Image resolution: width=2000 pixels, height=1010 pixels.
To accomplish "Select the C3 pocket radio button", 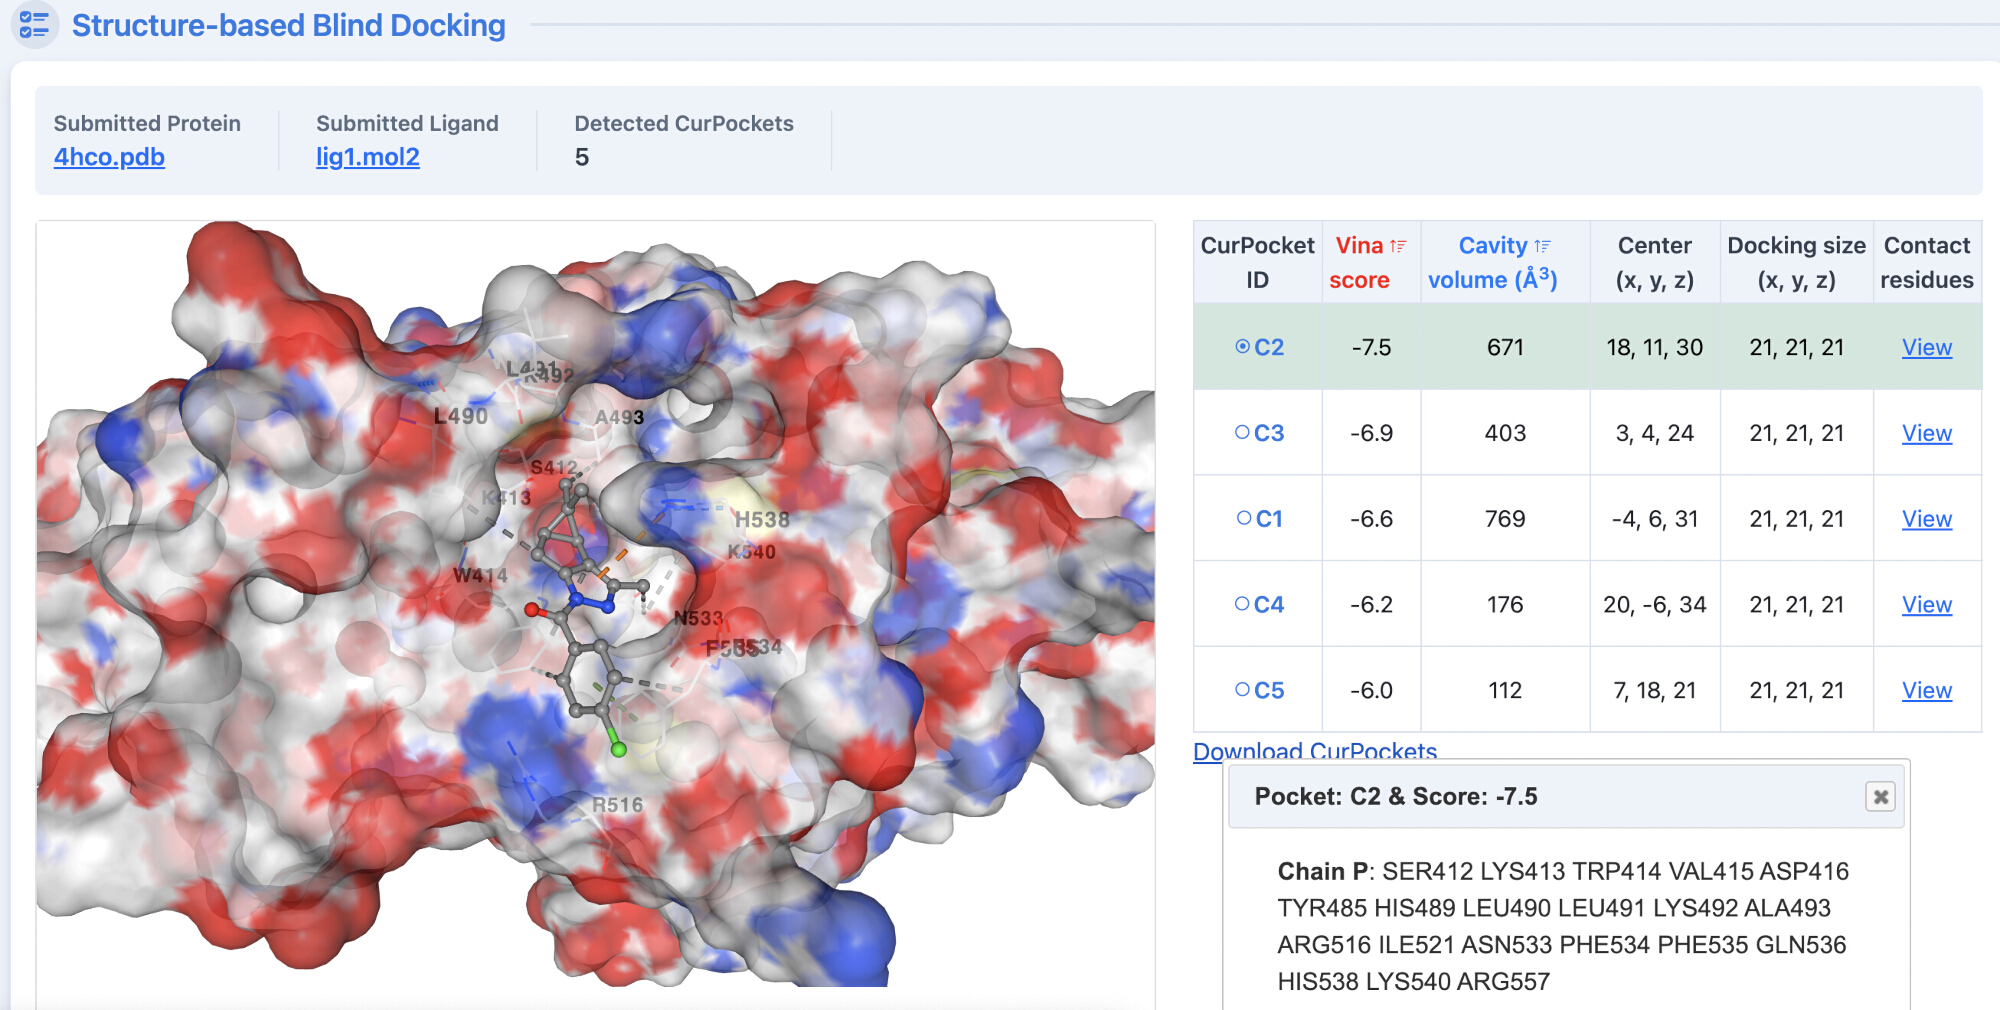I will 1242,433.
